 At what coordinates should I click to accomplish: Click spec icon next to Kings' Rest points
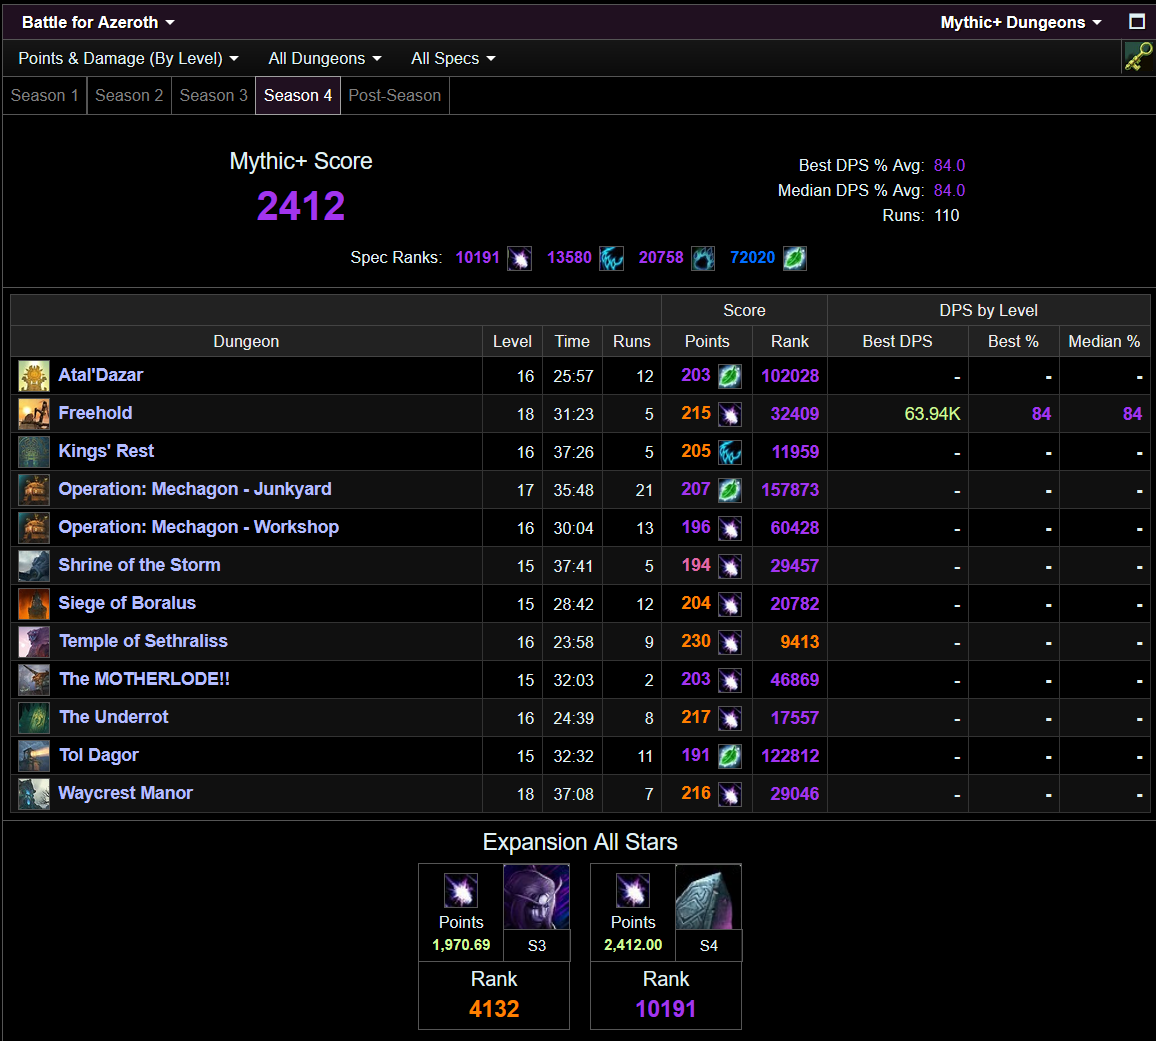point(730,452)
